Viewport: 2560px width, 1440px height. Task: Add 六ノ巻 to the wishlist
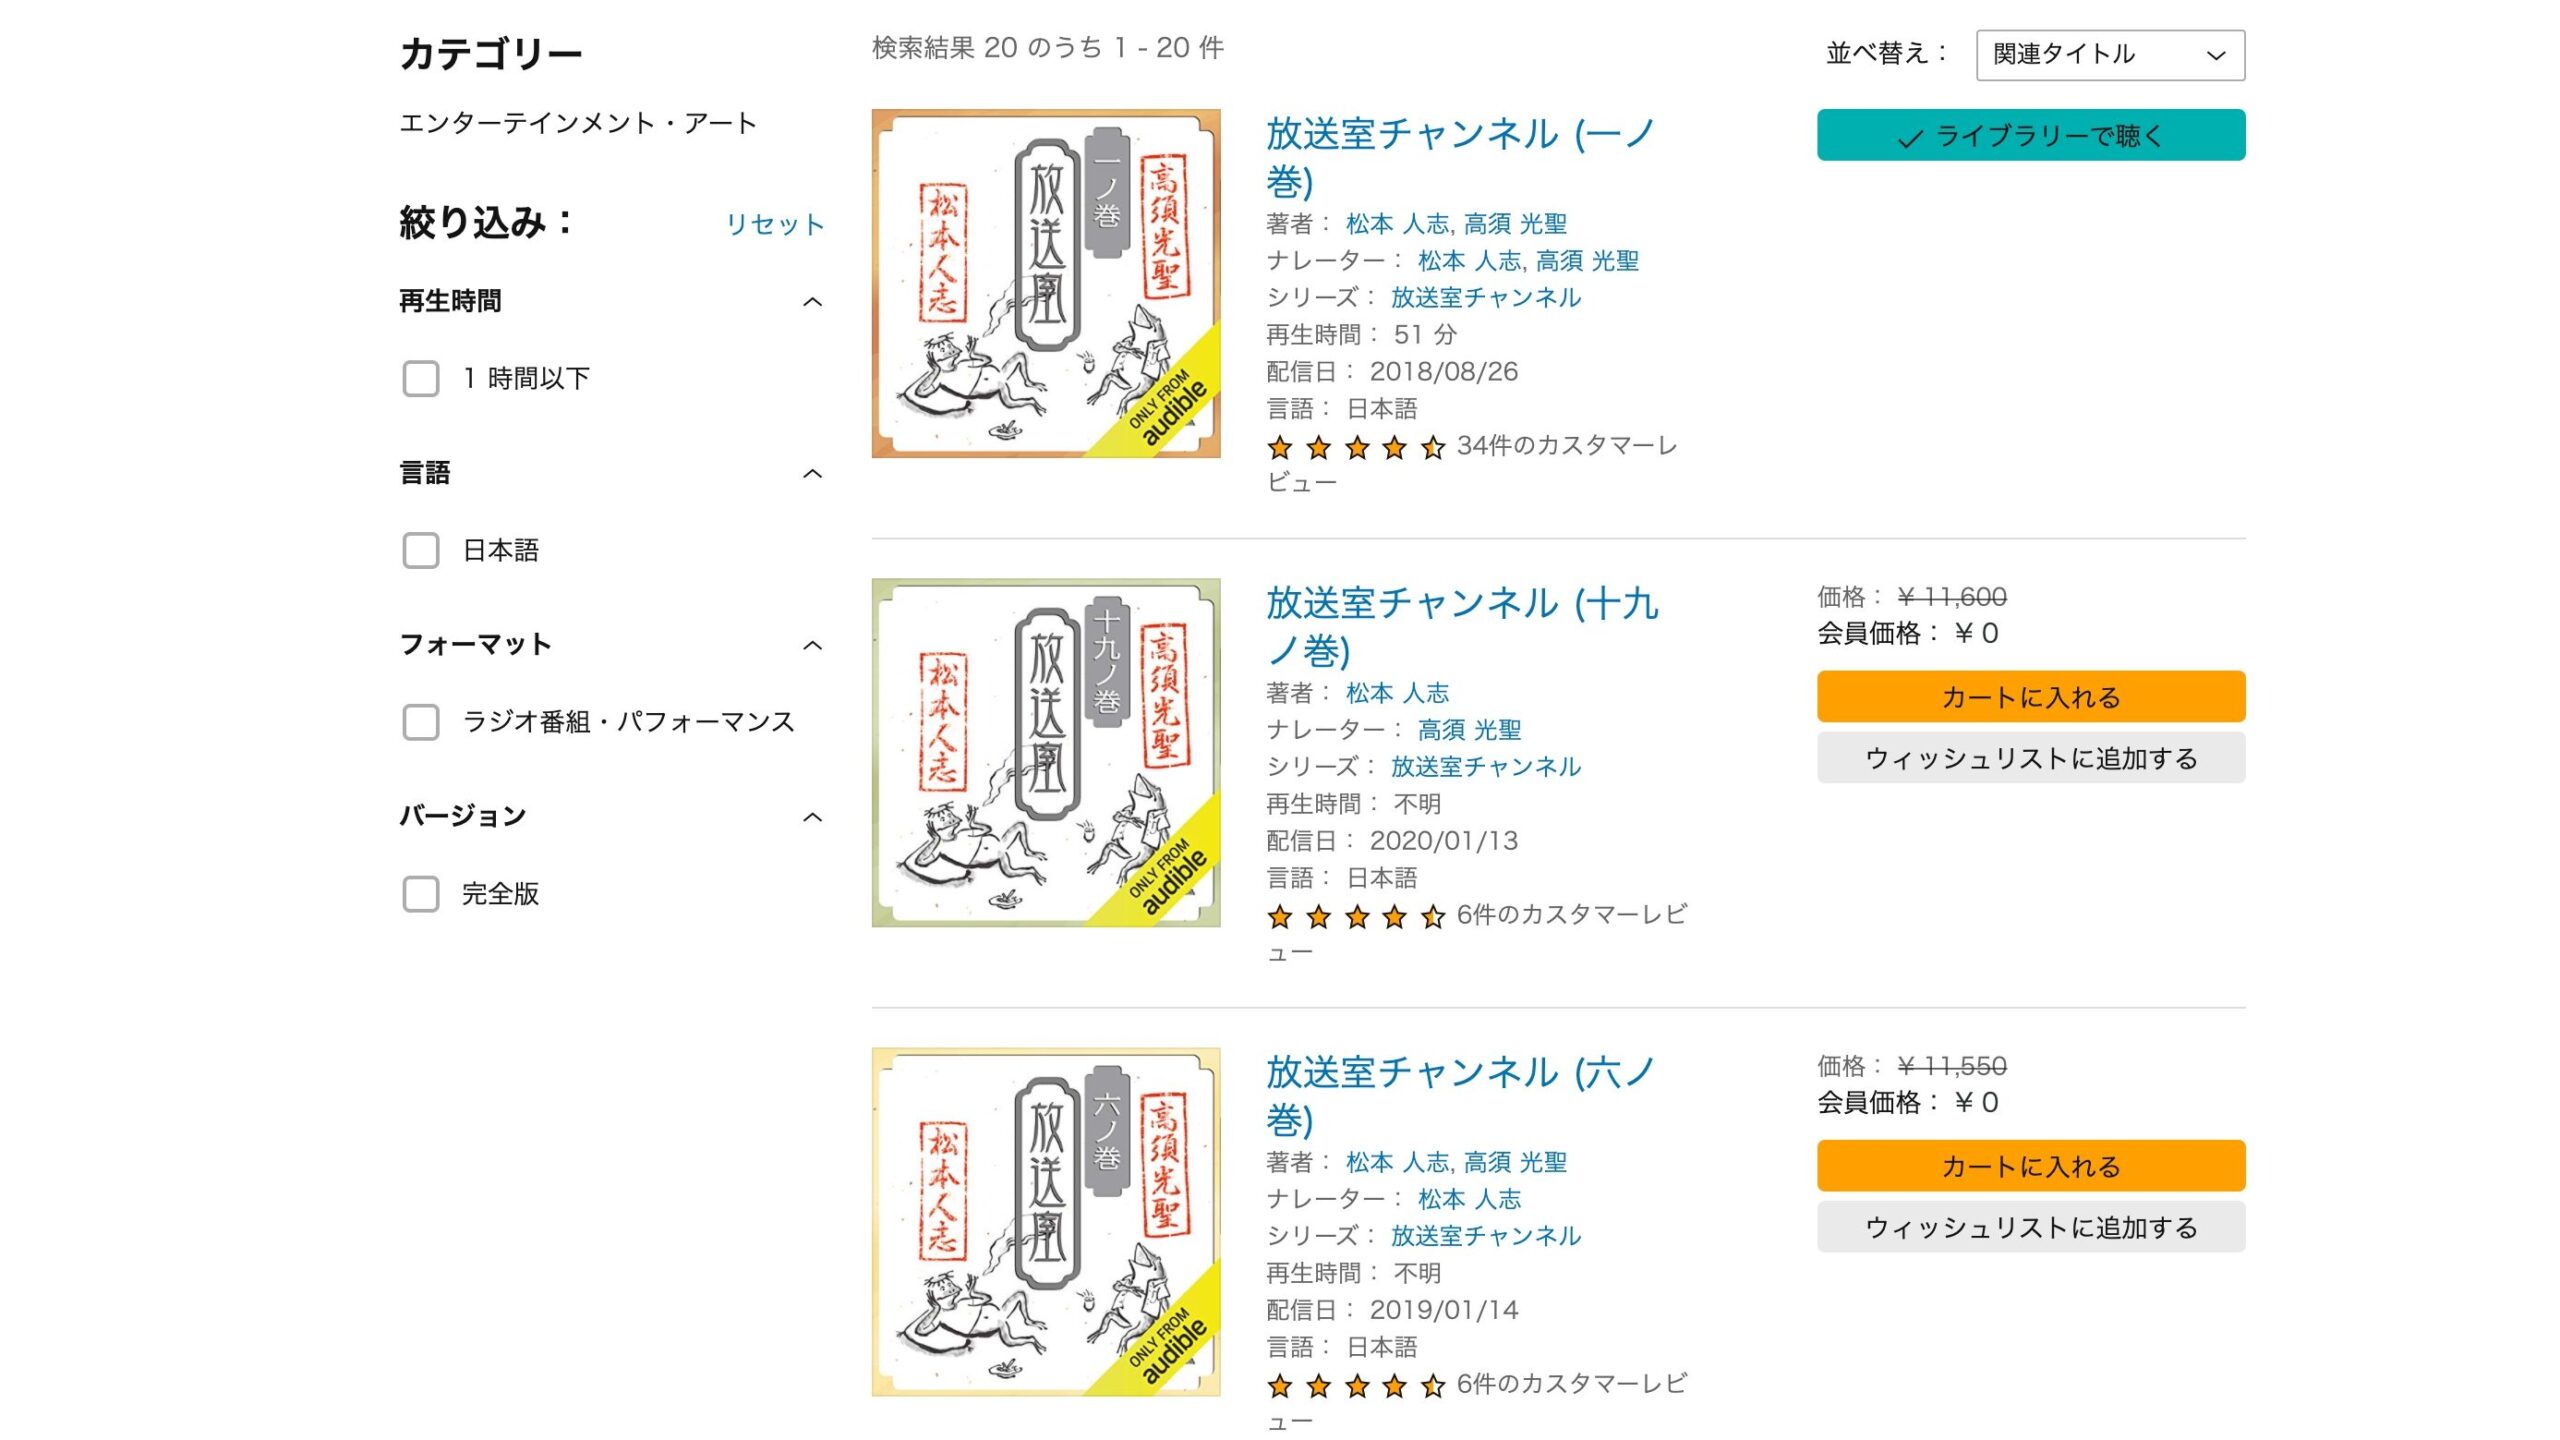(2031, 1227)
